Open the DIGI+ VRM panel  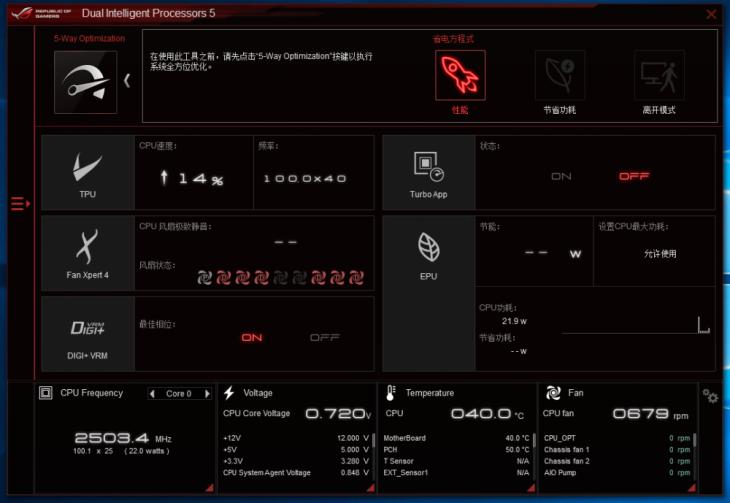pyautogui.click(x=88, y=334)
